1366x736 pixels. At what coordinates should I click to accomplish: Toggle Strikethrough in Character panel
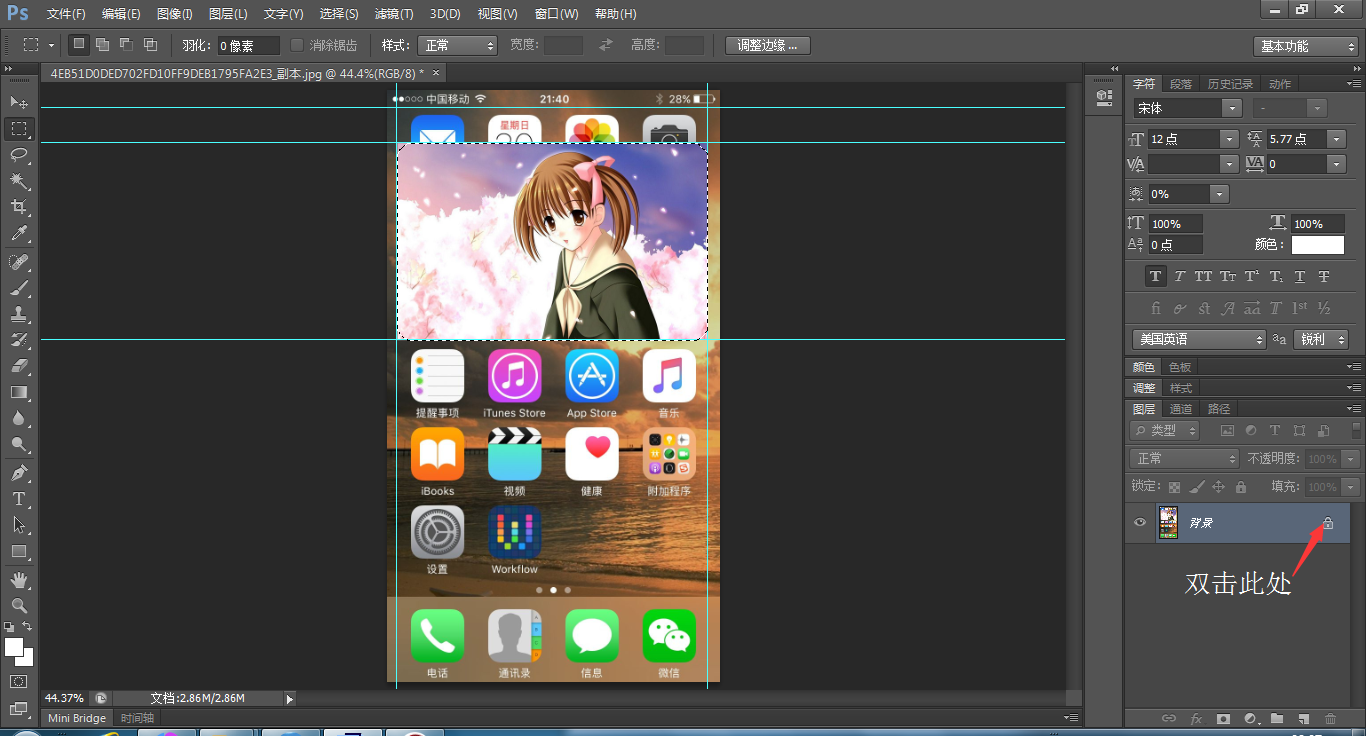pyautogui.click(x=1324, y=276)
